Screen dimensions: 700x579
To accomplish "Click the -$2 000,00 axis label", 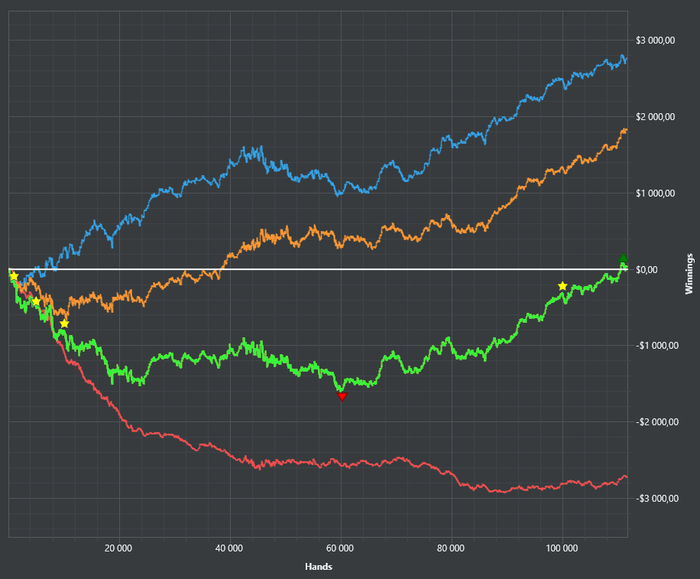I will coord(655,422).
